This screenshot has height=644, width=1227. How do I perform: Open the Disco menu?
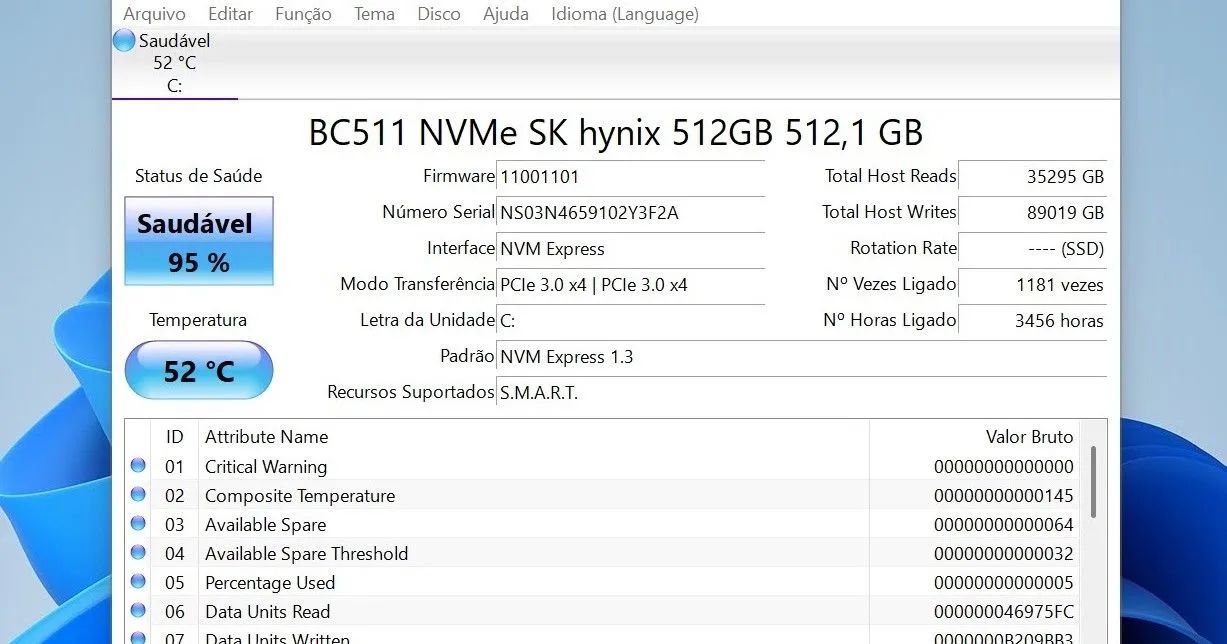(439, 14)
